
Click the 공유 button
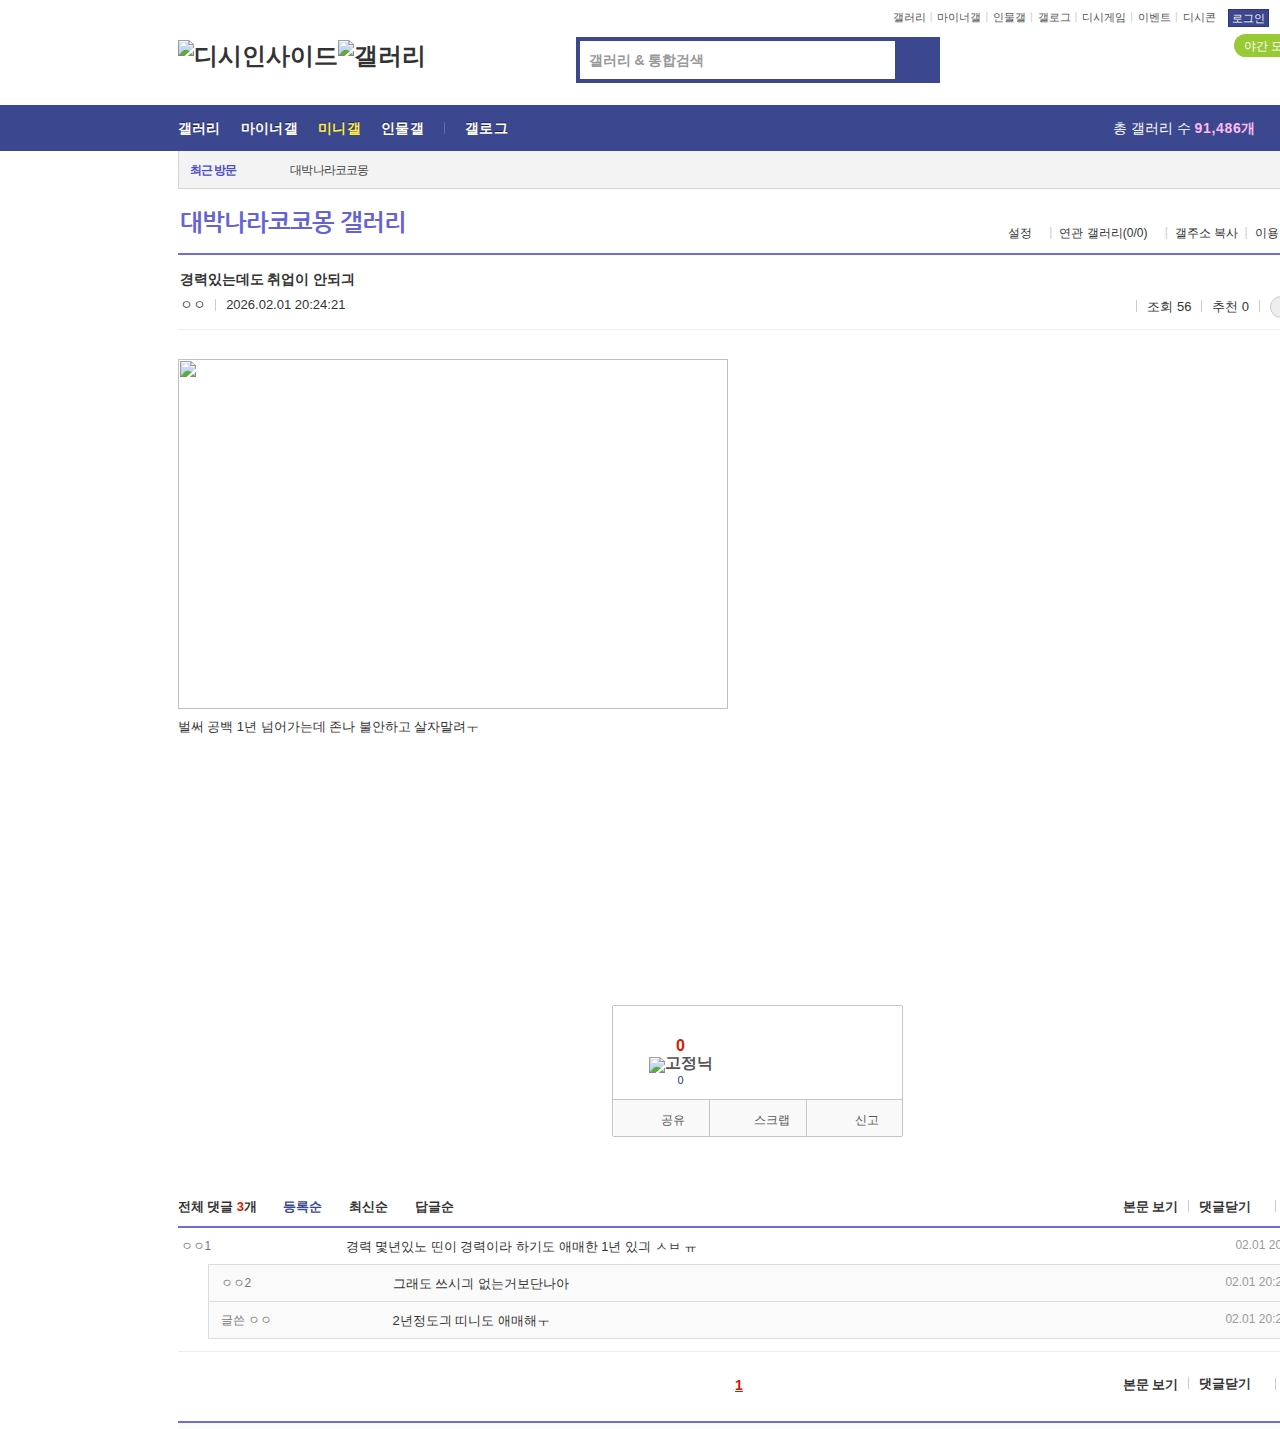[661, 1119]
